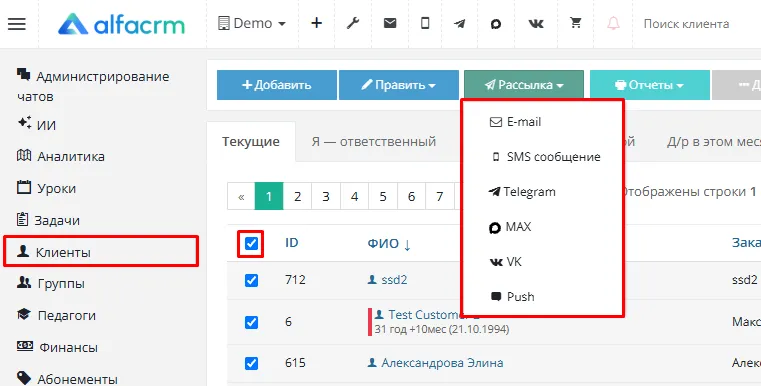Click the ID value 615
The width and height of the screenshot is (761, 386).
295,363
